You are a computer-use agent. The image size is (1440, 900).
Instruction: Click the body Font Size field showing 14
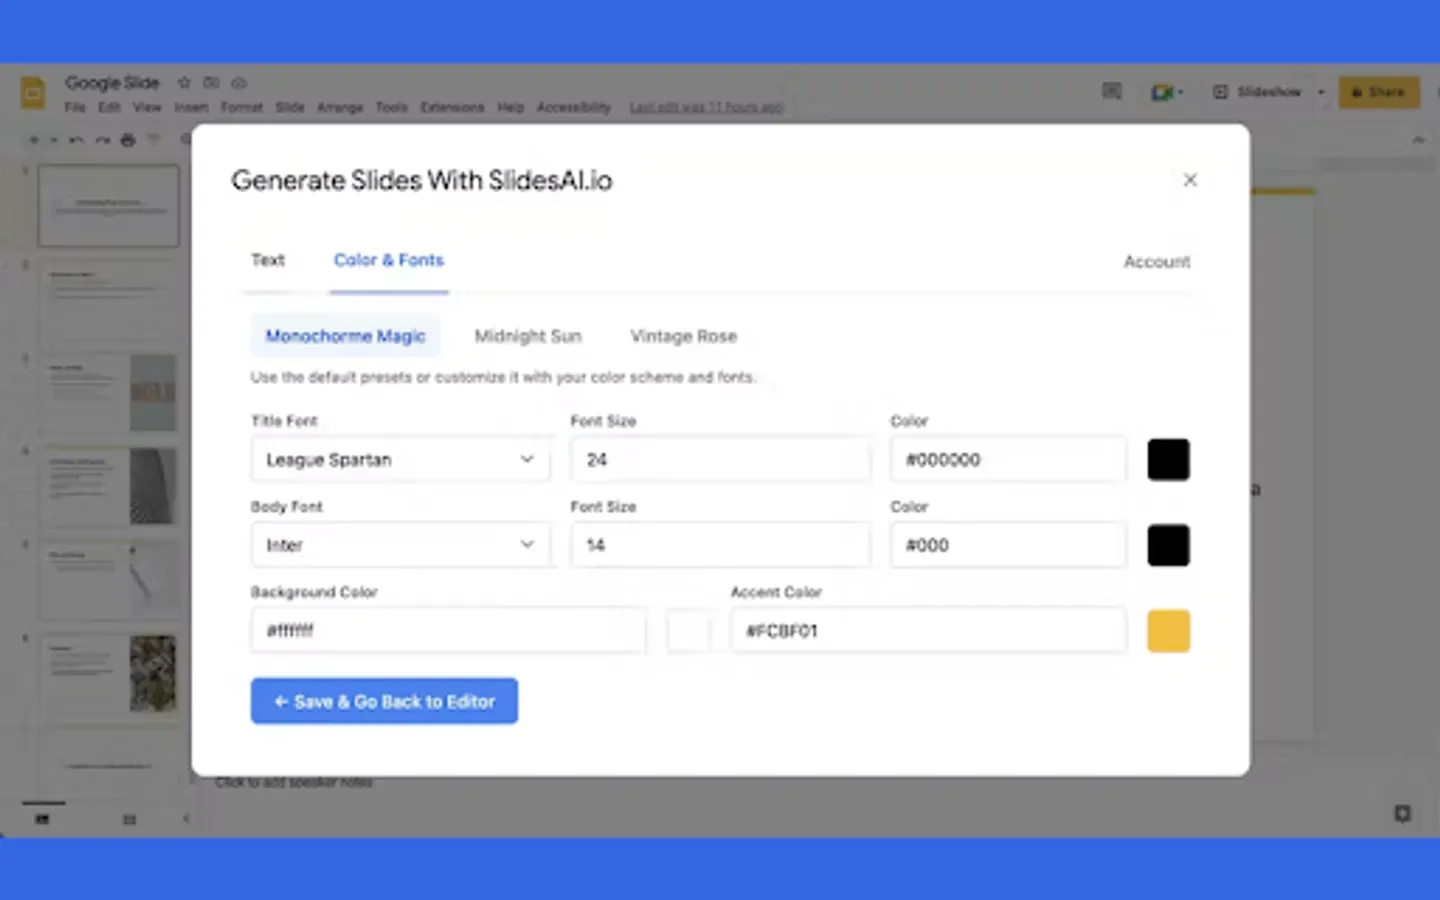tap(720, 545)
